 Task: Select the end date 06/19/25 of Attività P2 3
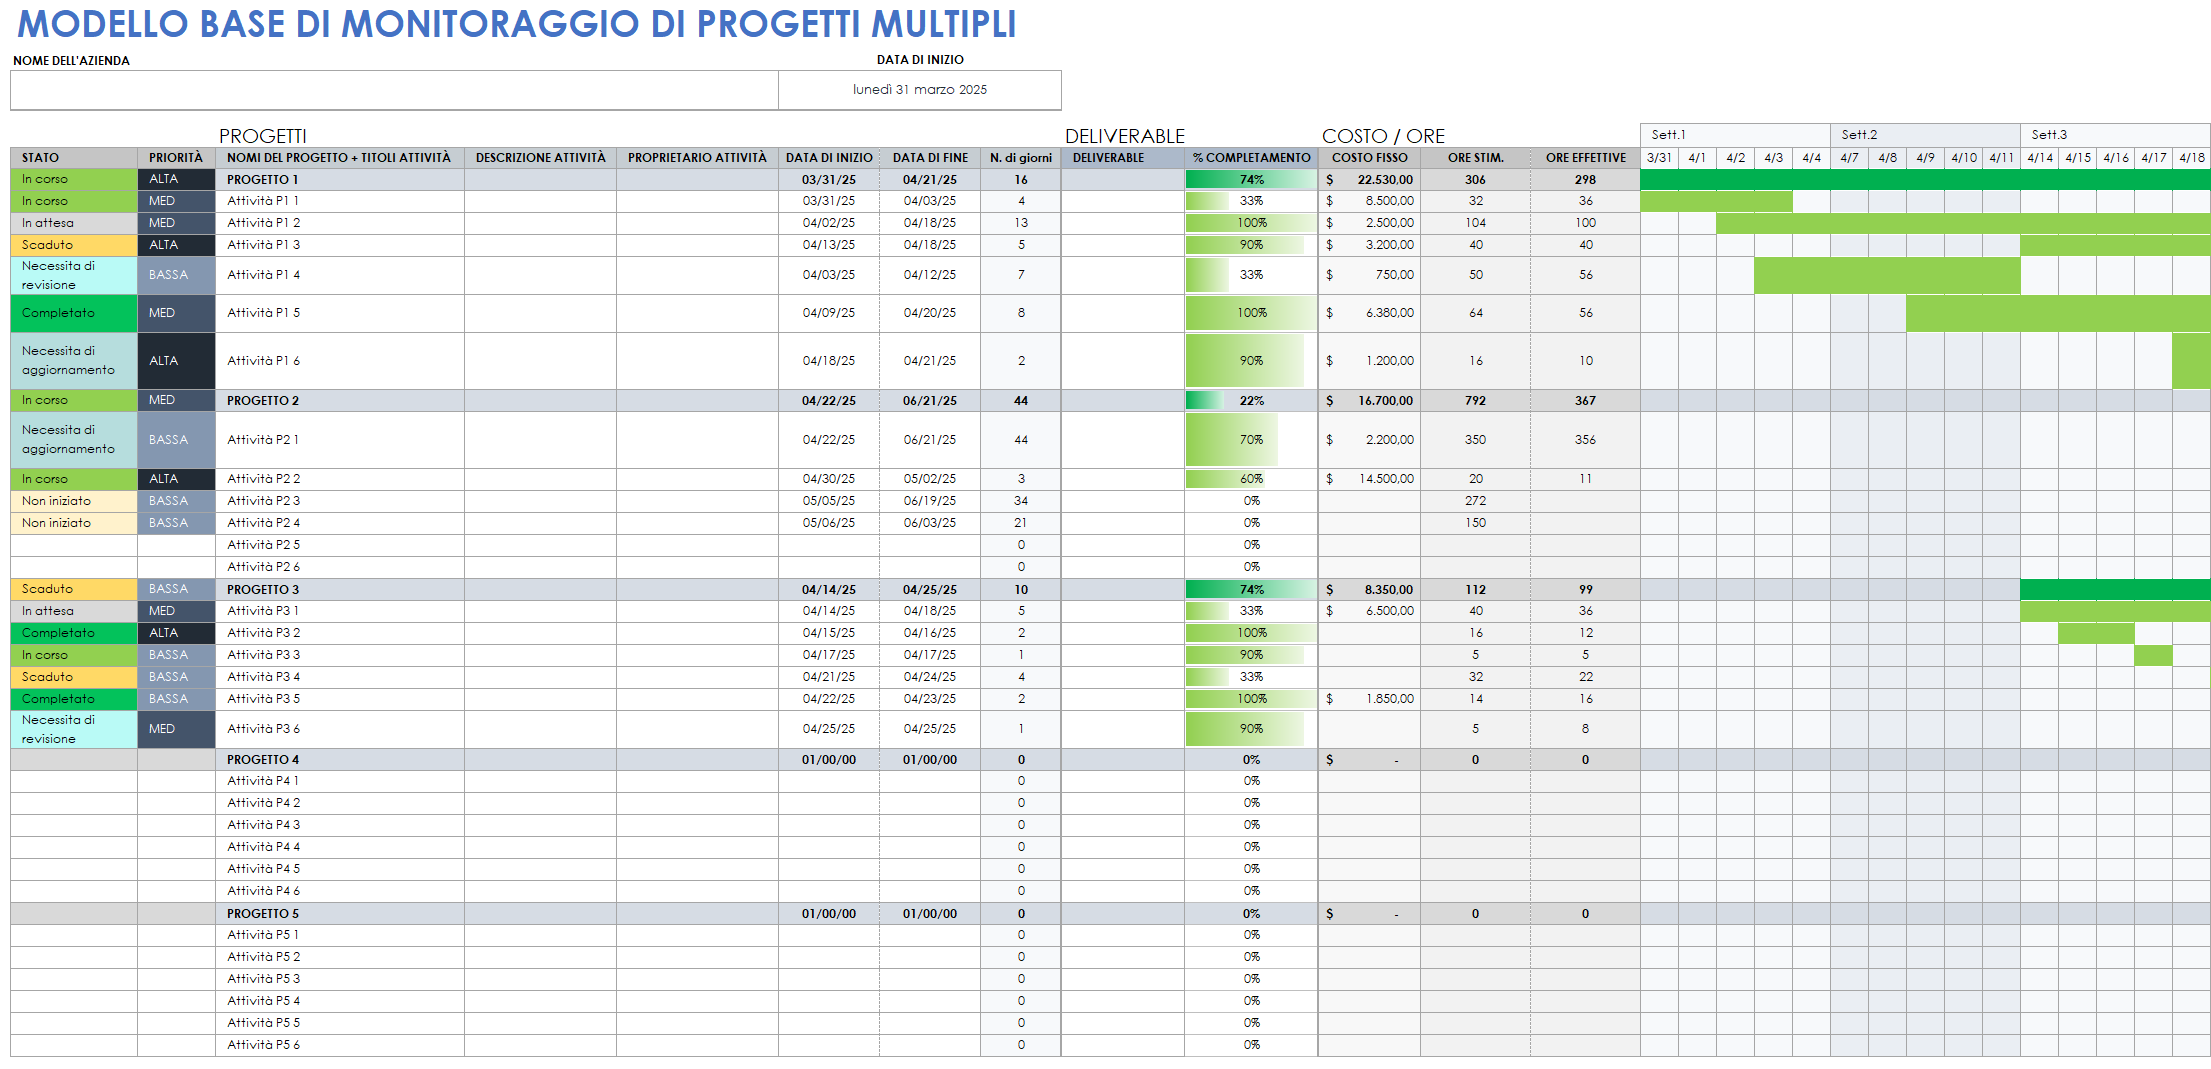pyautogui.click(x=930, y=501)
